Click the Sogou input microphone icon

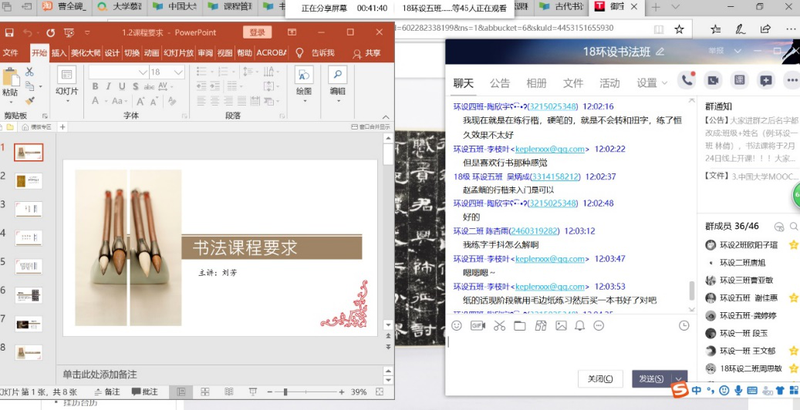click(738, 391)
